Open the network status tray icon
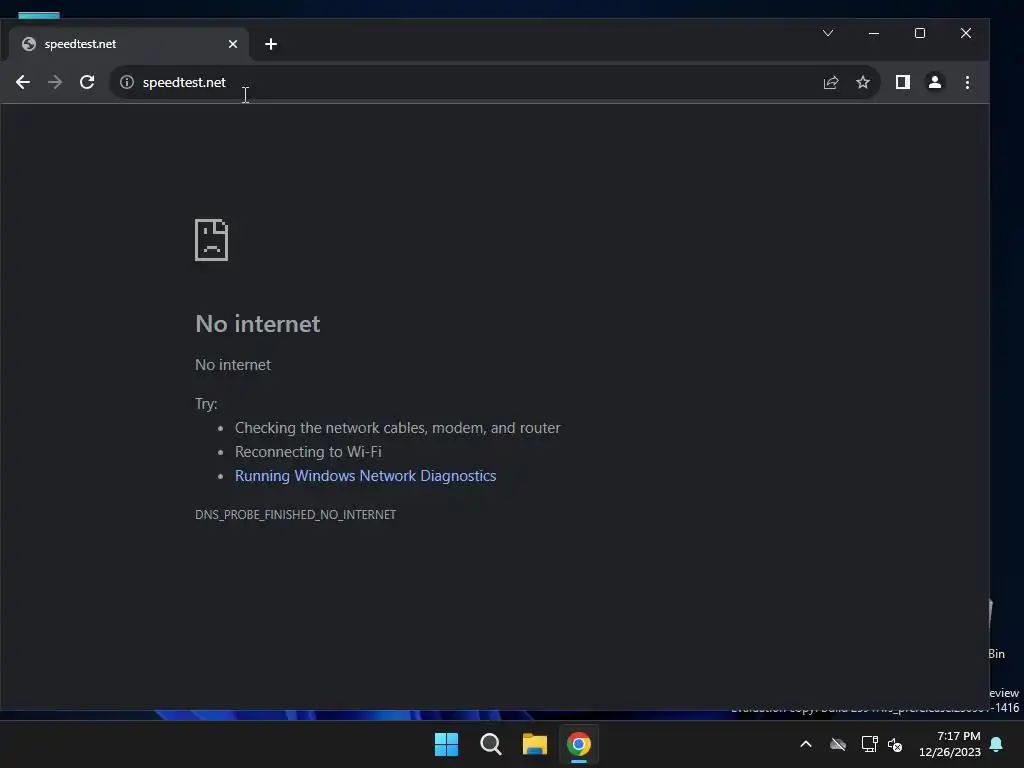 [869, 744]
